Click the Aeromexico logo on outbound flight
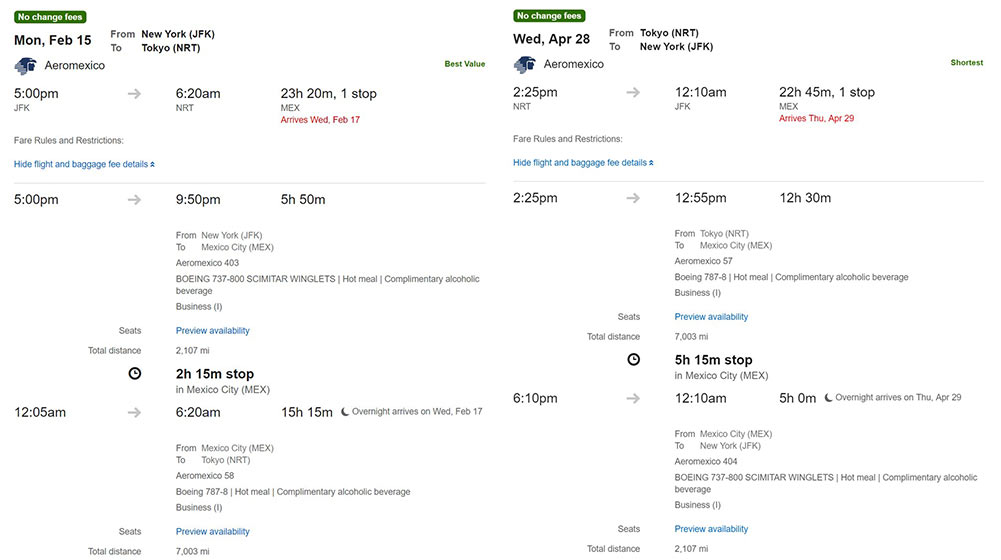Viewport: 1001px width, 560px height. (x=26, y=65)
